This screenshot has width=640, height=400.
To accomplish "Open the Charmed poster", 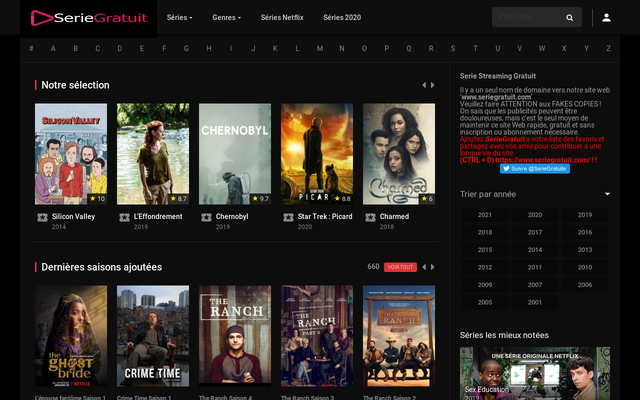I will pos(399,154).
